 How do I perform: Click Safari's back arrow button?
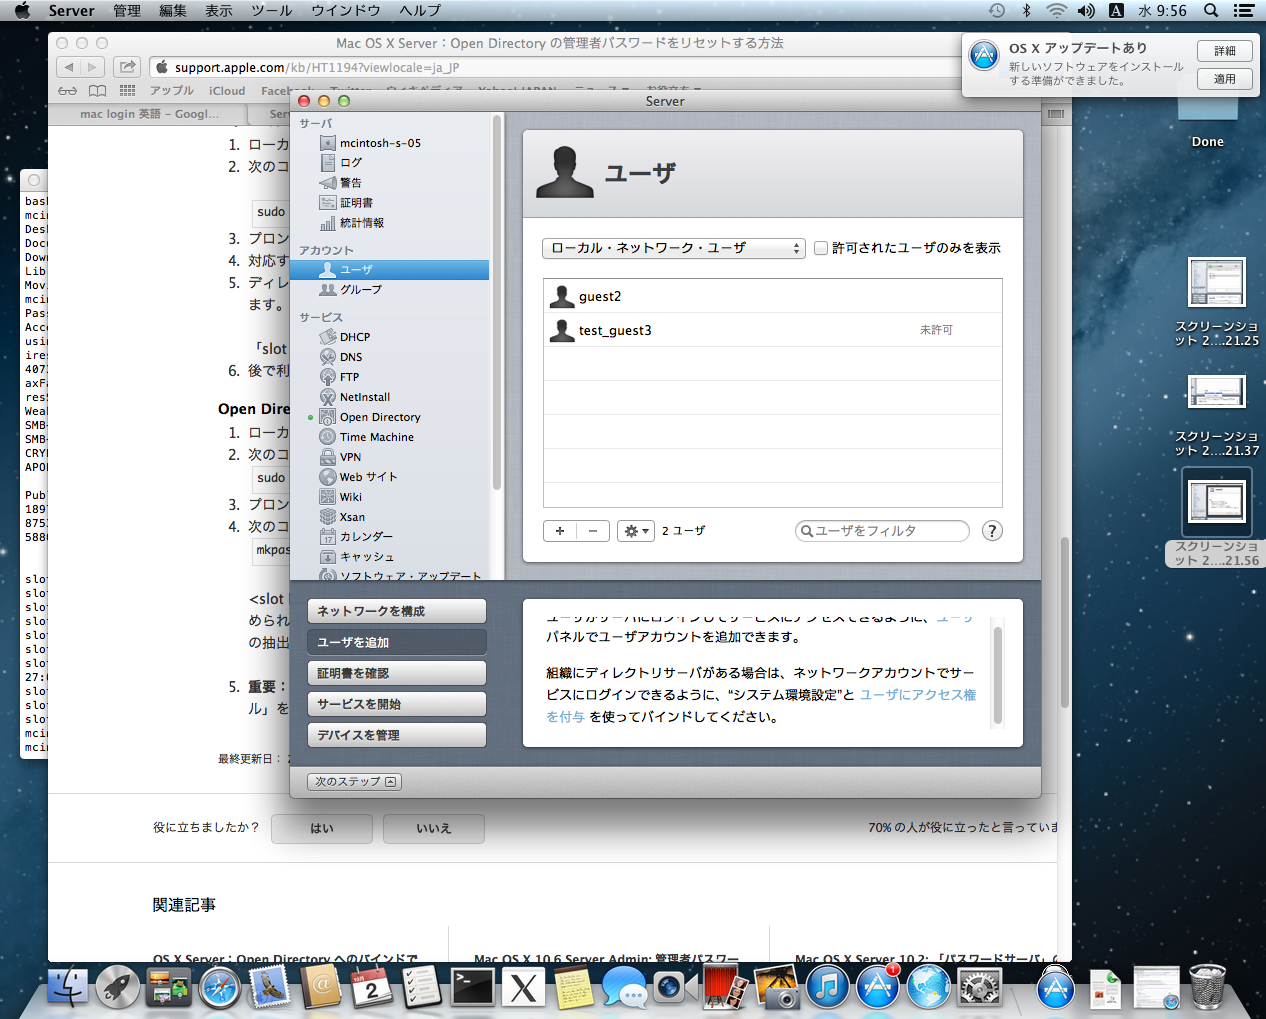point(68,67)
